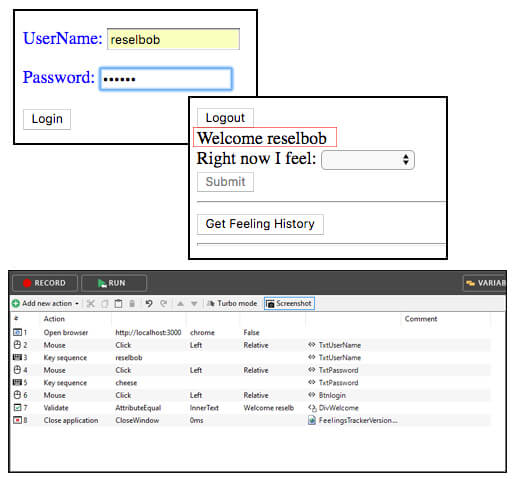Click the 'Validate' action cell
Viewport: 516px width, 482px height.
pyautogui.click(x=56, y=408)
